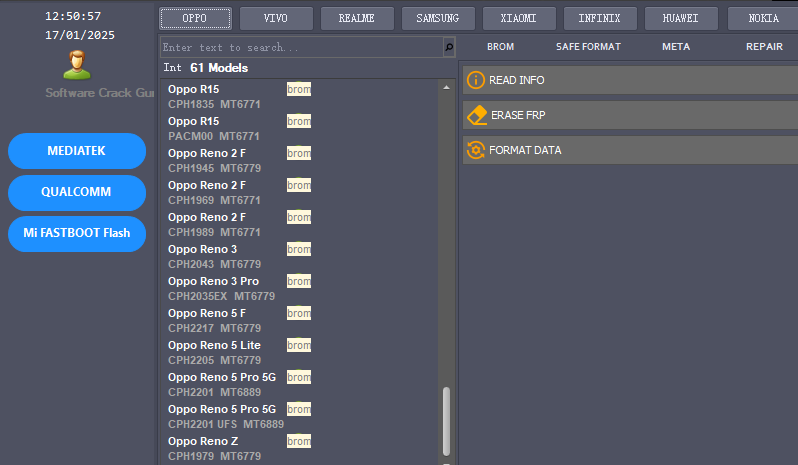Open Mi FASTBOOT Flash
Image resolution: width=798 pixels, height=465 pixels.
pos(77,234)
